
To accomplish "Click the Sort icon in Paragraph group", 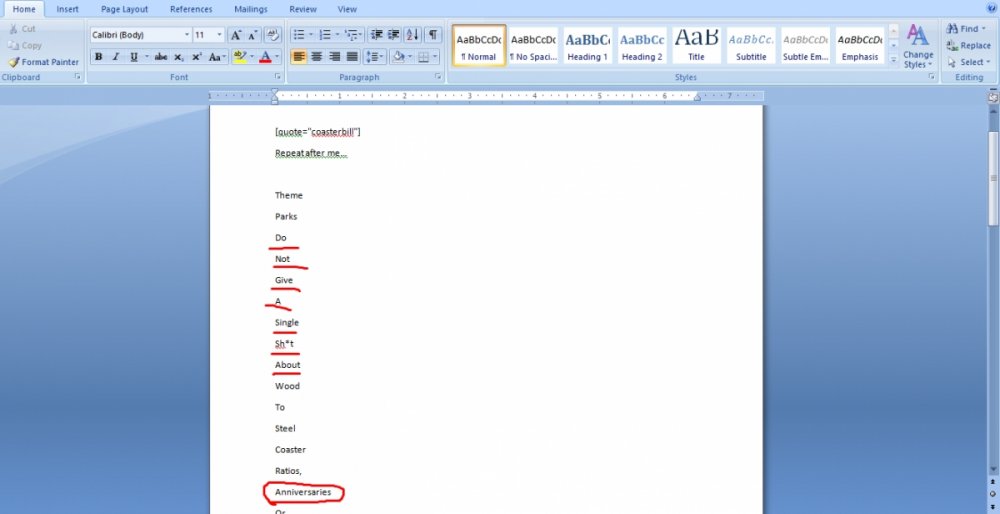I will (413, 35).
